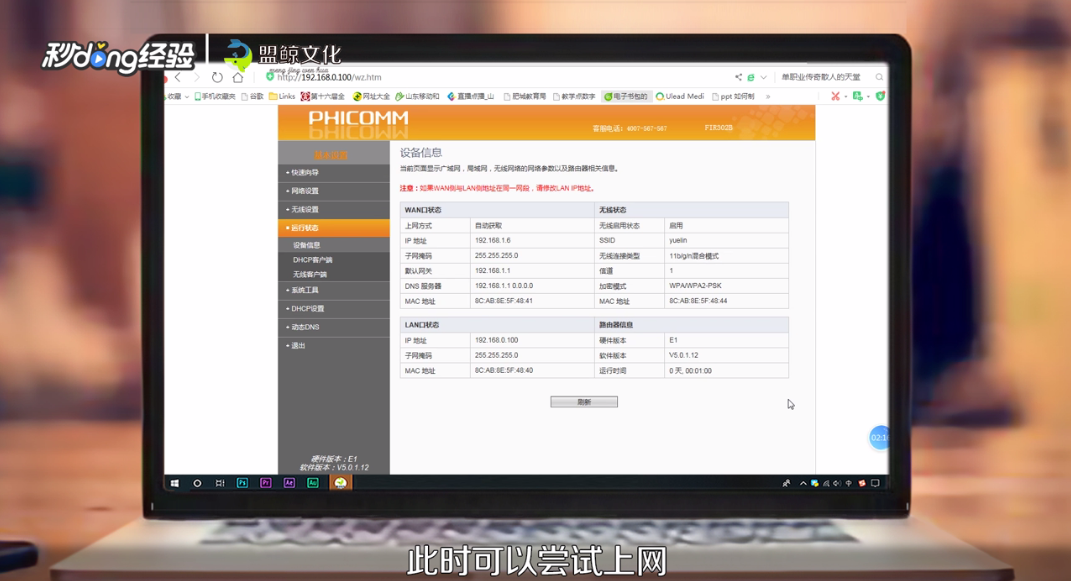Open the 直播点播_山 bookmark

471,97
